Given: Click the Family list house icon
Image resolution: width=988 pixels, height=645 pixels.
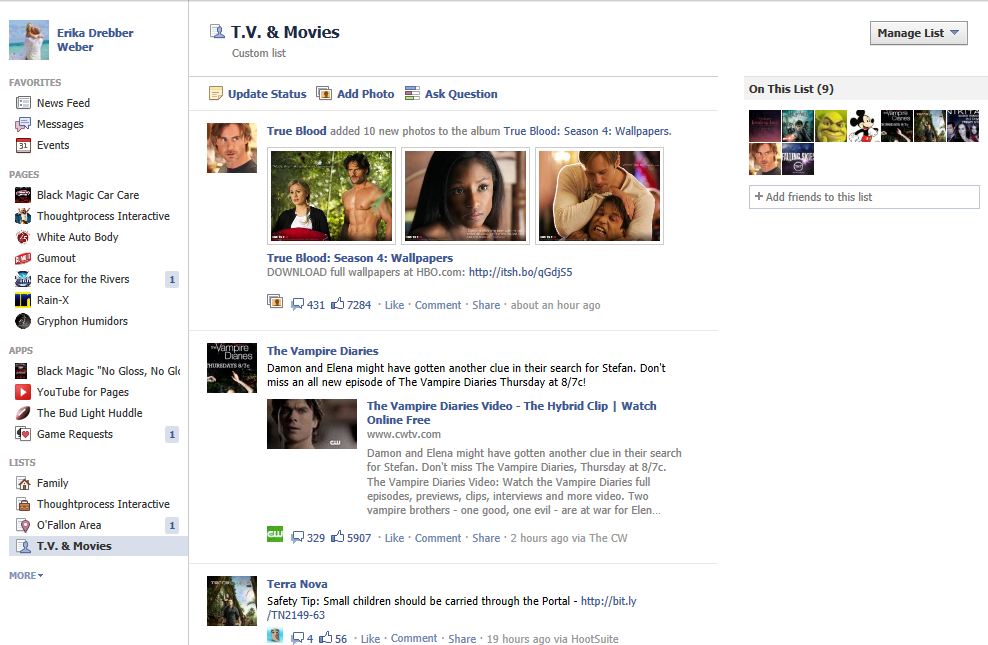Looking at the screenshot, I should [x=23, y=483].
